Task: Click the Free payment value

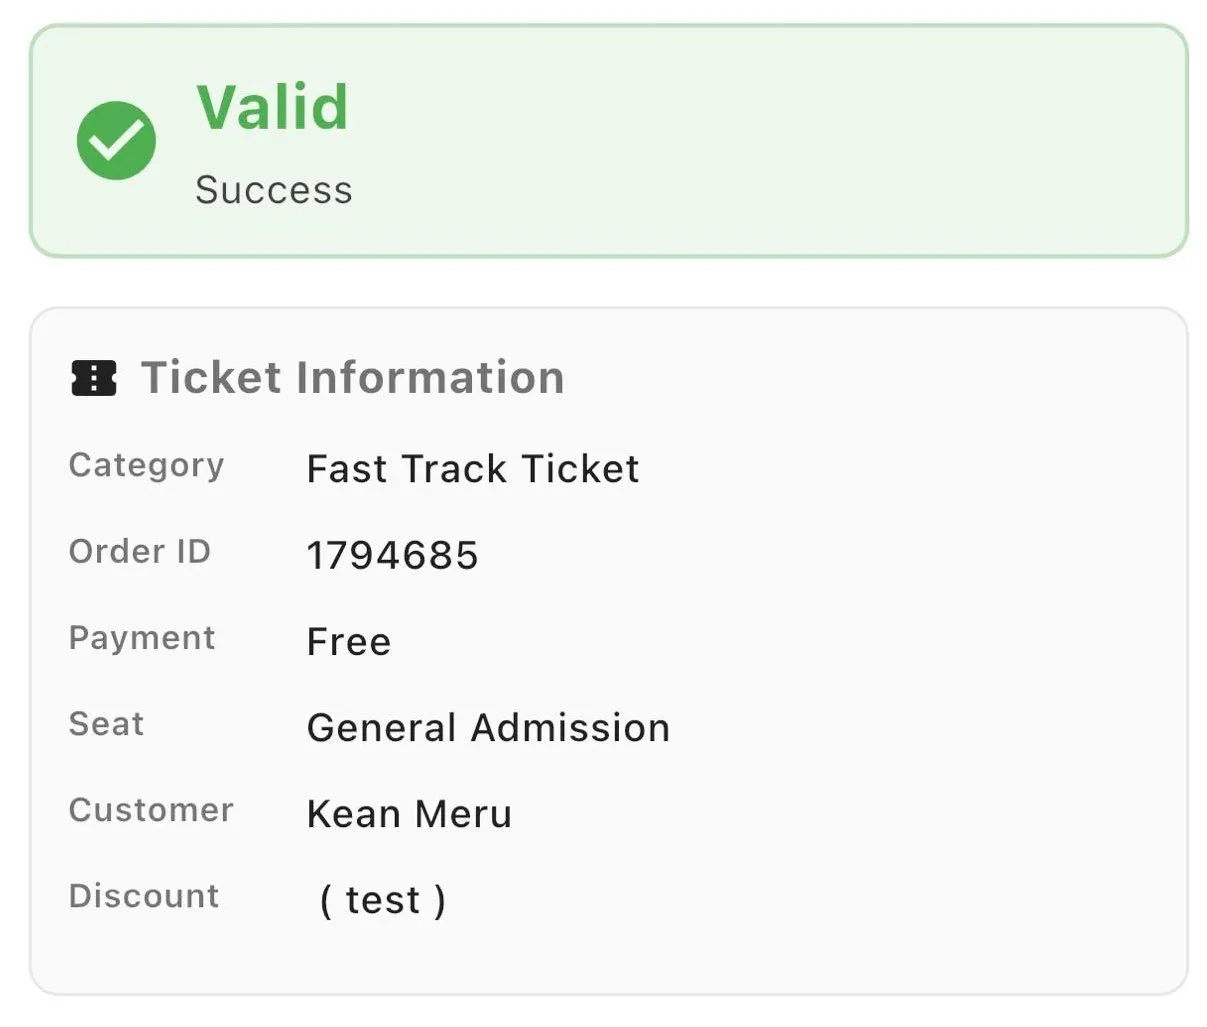Action: [349, 641]
